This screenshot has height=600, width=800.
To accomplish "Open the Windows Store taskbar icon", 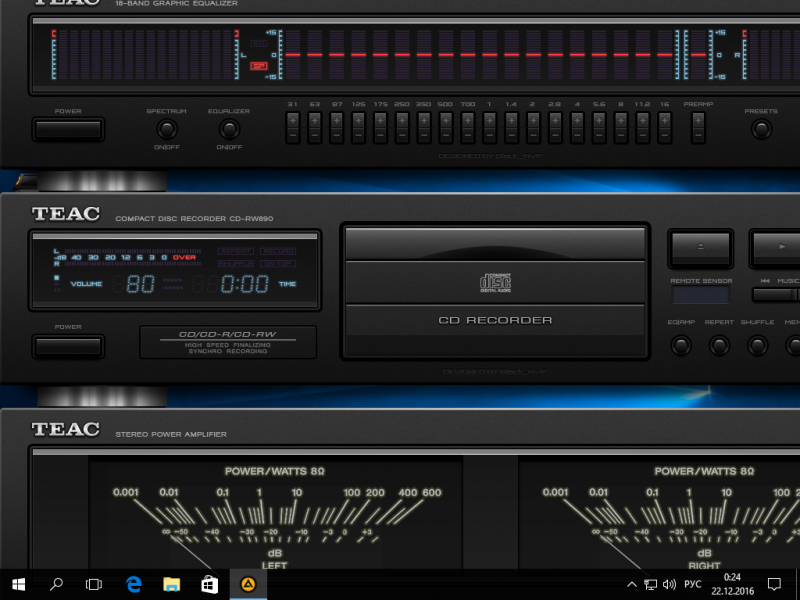I will (x=210, y=585).
